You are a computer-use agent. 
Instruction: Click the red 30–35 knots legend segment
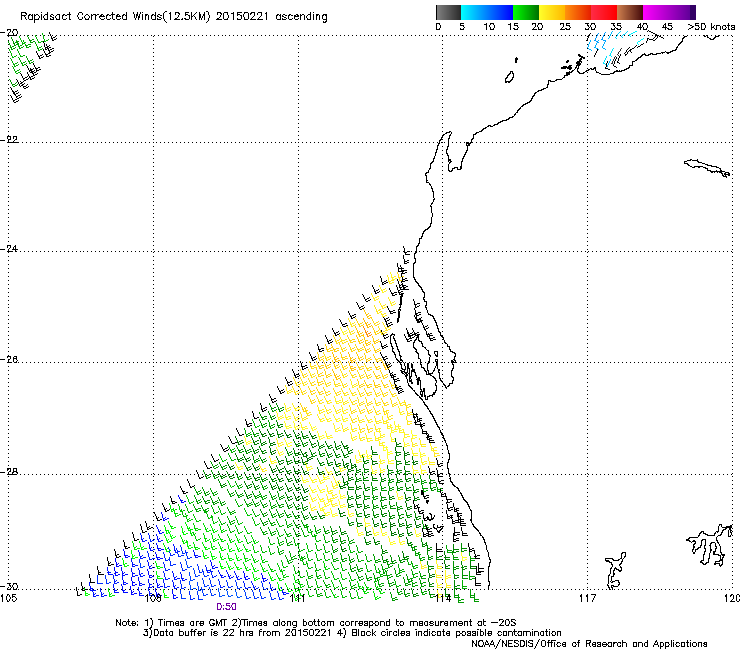(604, 12)
